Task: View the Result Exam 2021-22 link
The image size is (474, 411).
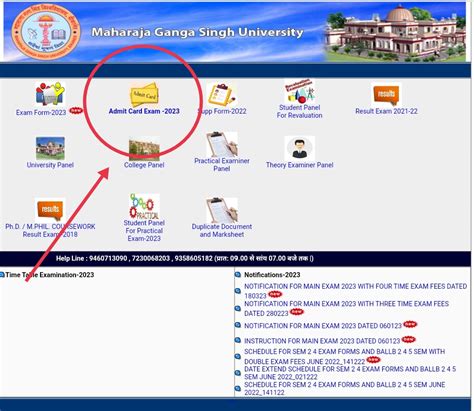Action: point(386,111)
